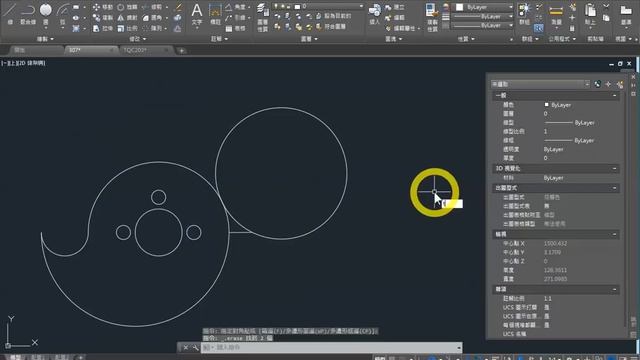This screenshot has height=360, width=640.
Task: Open the layer name dropdown in Layers panel
Action: [318, 7]
